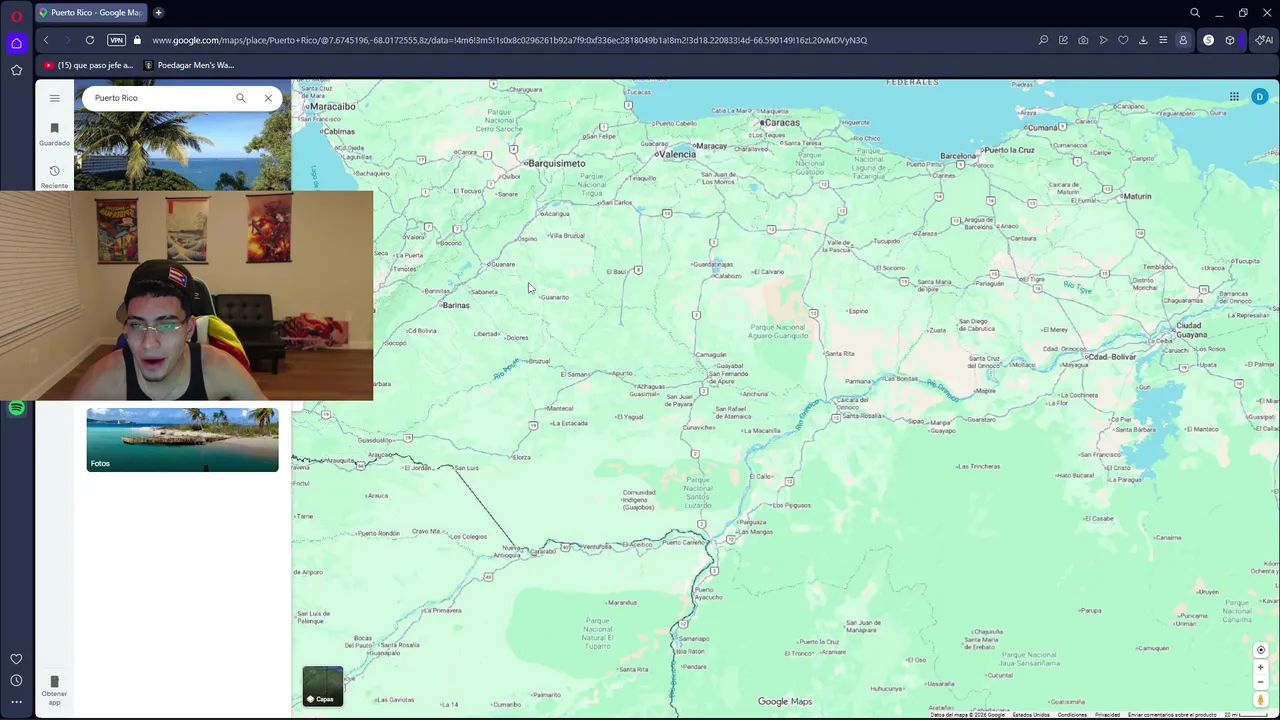Open the Opera home/start page sidebar icon
Image resolution: width=1280 pixels, height=720 pixels.
(16, 43)
